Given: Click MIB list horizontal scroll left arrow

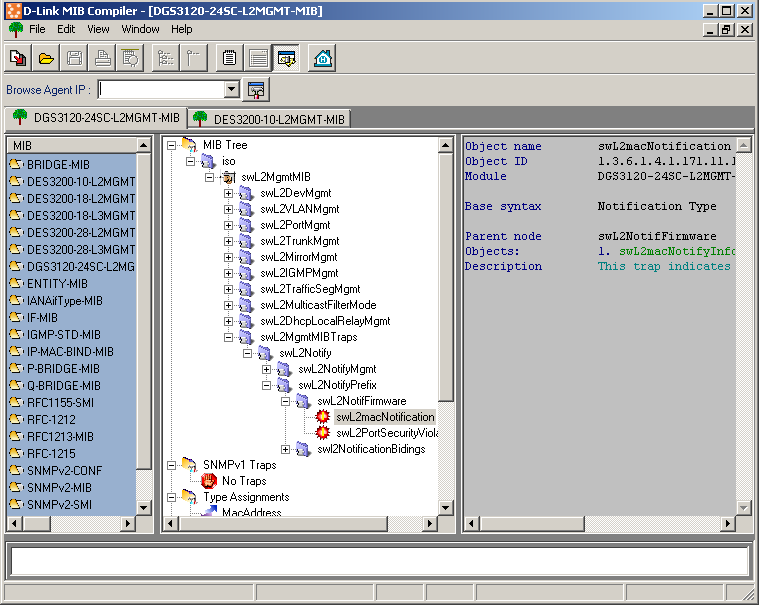Looking at the screenshot, I should (15, 523).
